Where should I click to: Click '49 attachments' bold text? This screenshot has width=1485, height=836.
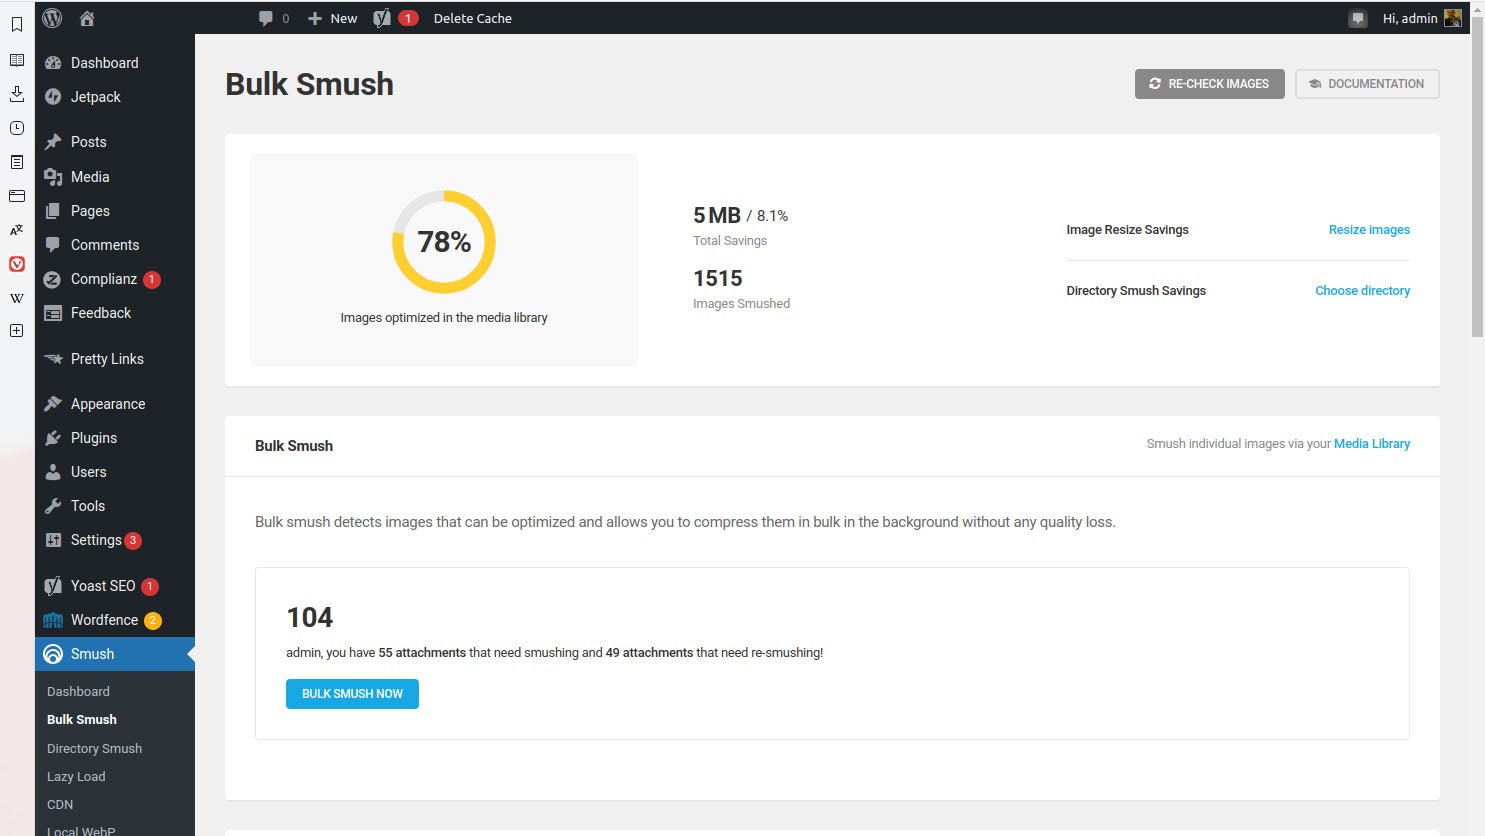click(649, 653)
